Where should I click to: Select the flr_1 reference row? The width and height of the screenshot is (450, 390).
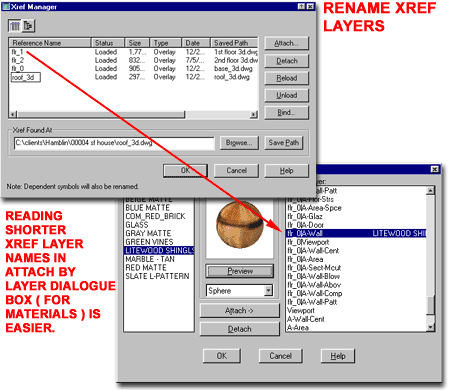click(134, 52)
